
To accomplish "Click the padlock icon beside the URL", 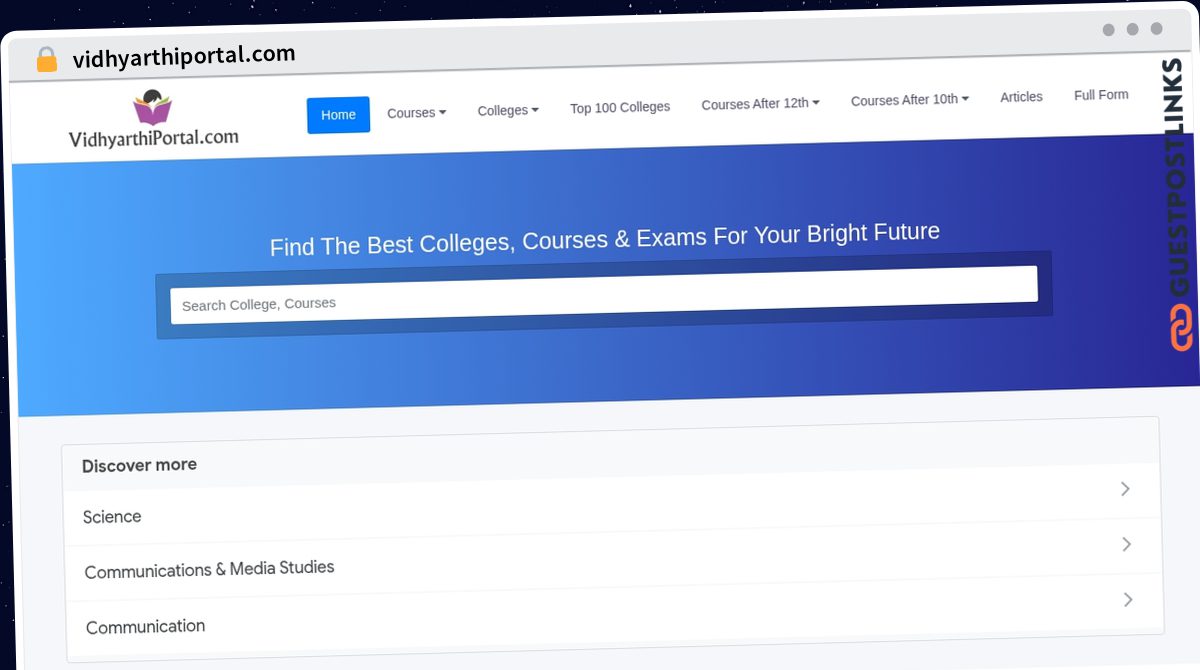I will (46, 59).
